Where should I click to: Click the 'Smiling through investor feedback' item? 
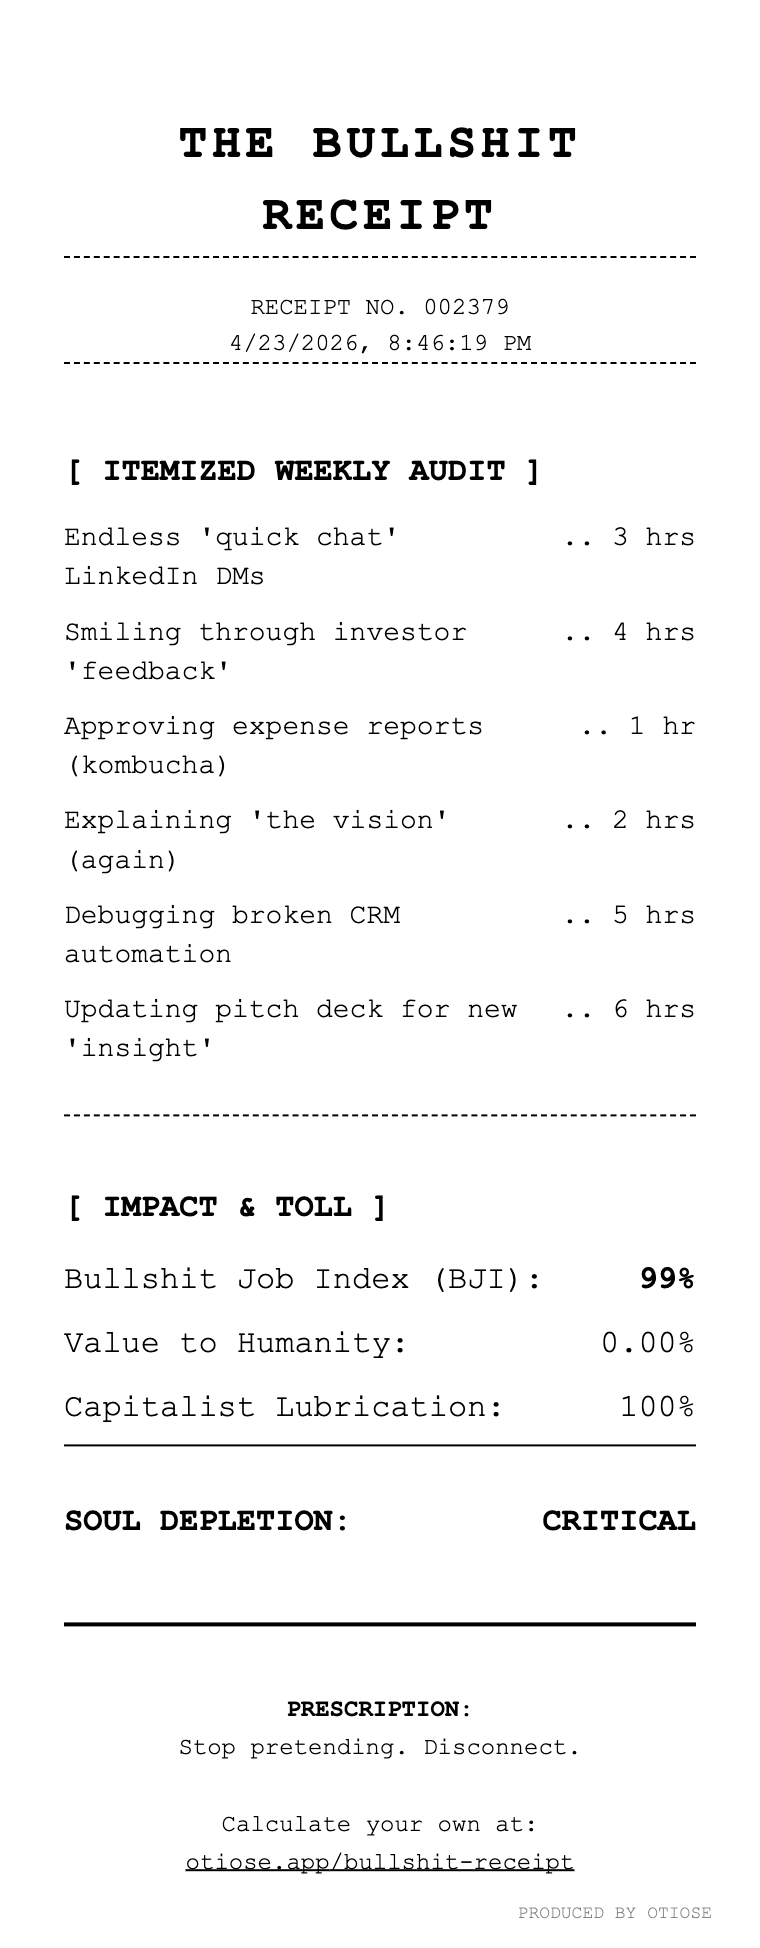pos(265,651)
